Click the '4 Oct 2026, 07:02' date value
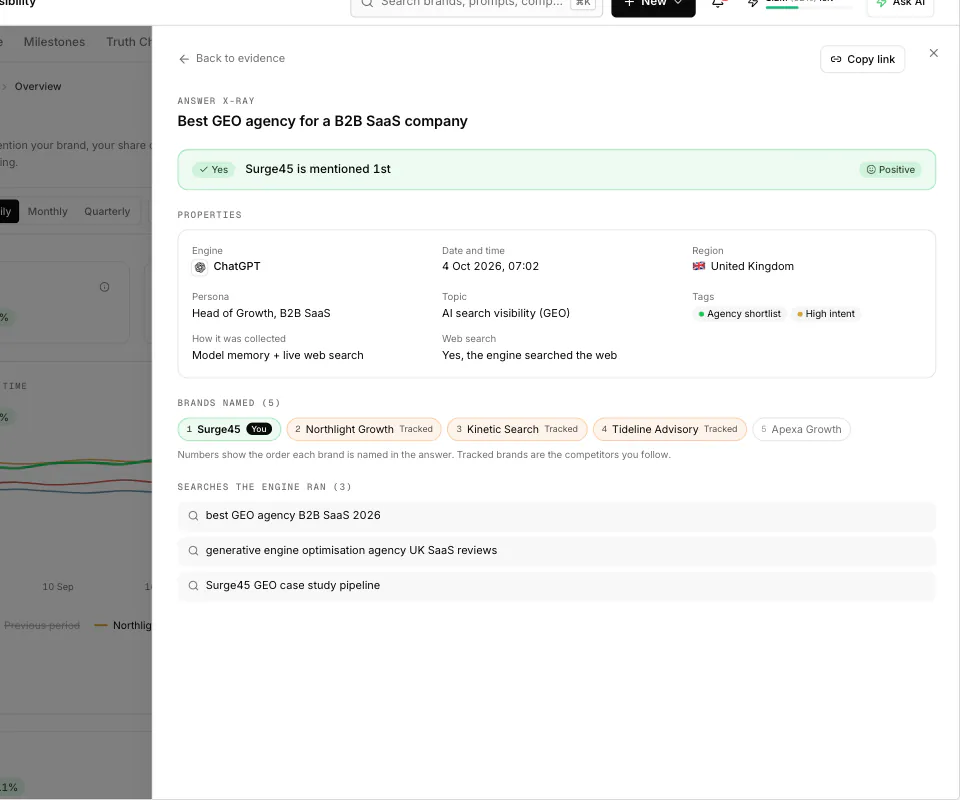 tap(490, 267)
